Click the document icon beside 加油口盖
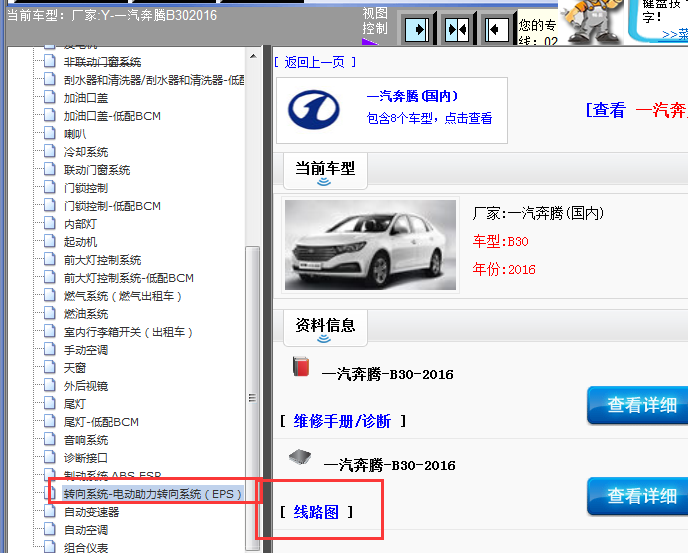Viewport: 688px width, 553px height. pos(50,97)
